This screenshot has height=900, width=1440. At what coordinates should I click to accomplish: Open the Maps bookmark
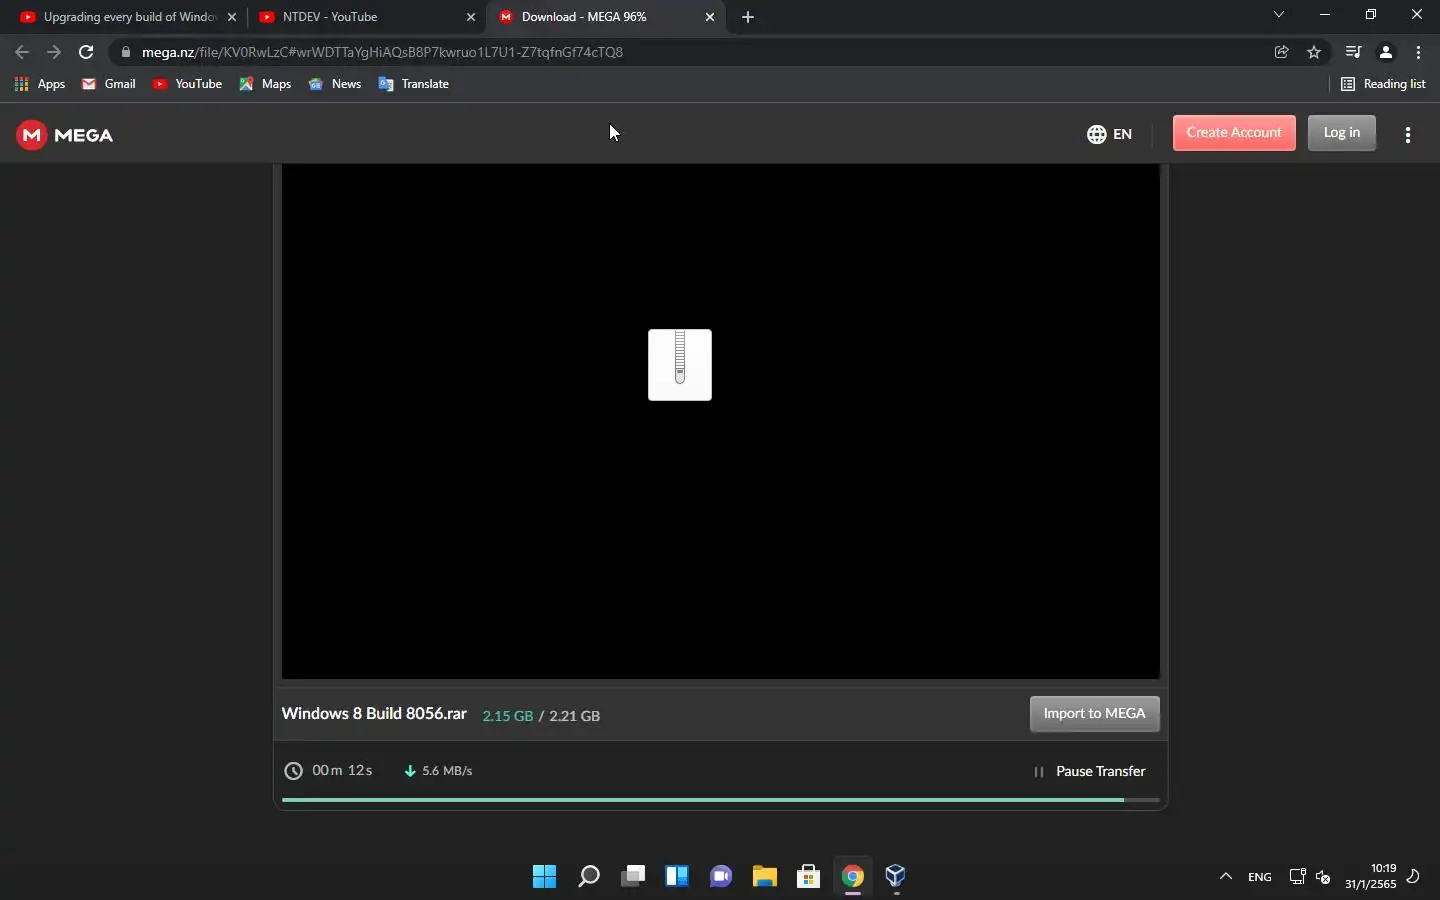(265, 84)
